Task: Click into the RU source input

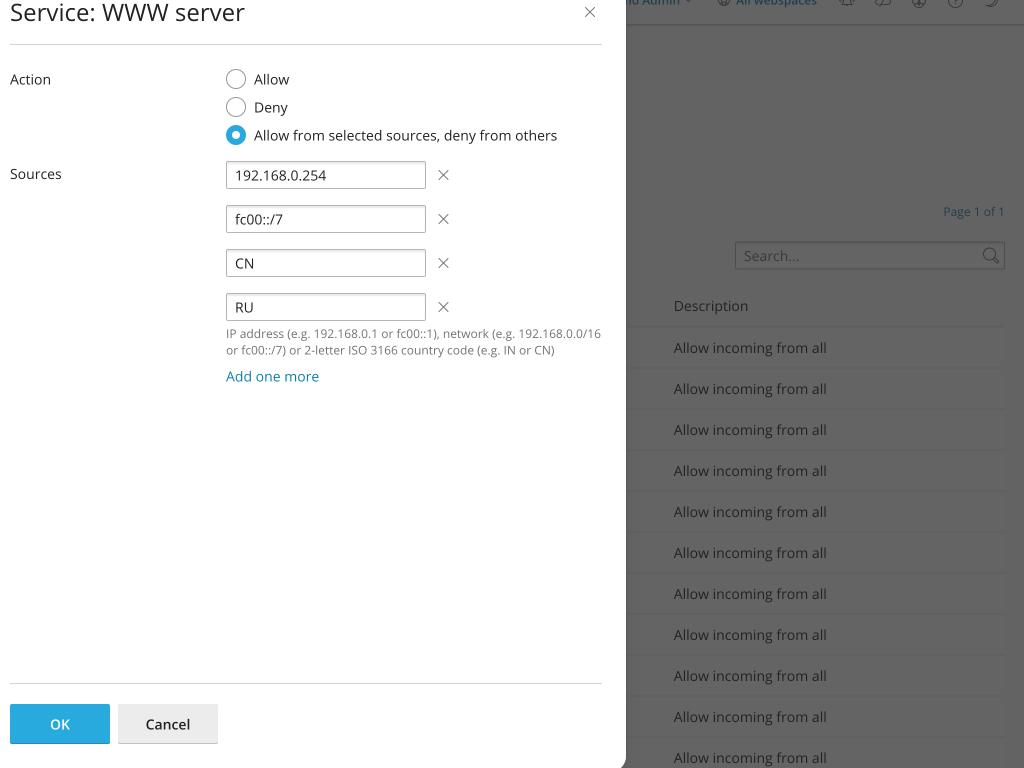Action: click(326, 307)
